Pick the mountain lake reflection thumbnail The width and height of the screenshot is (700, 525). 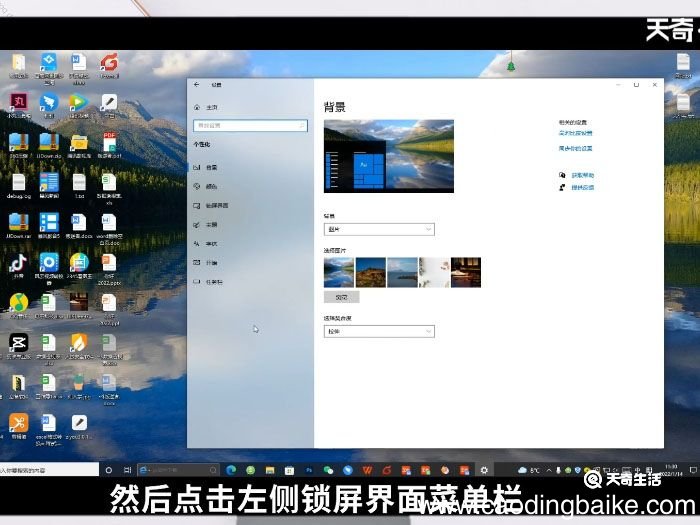click(339, 272)
